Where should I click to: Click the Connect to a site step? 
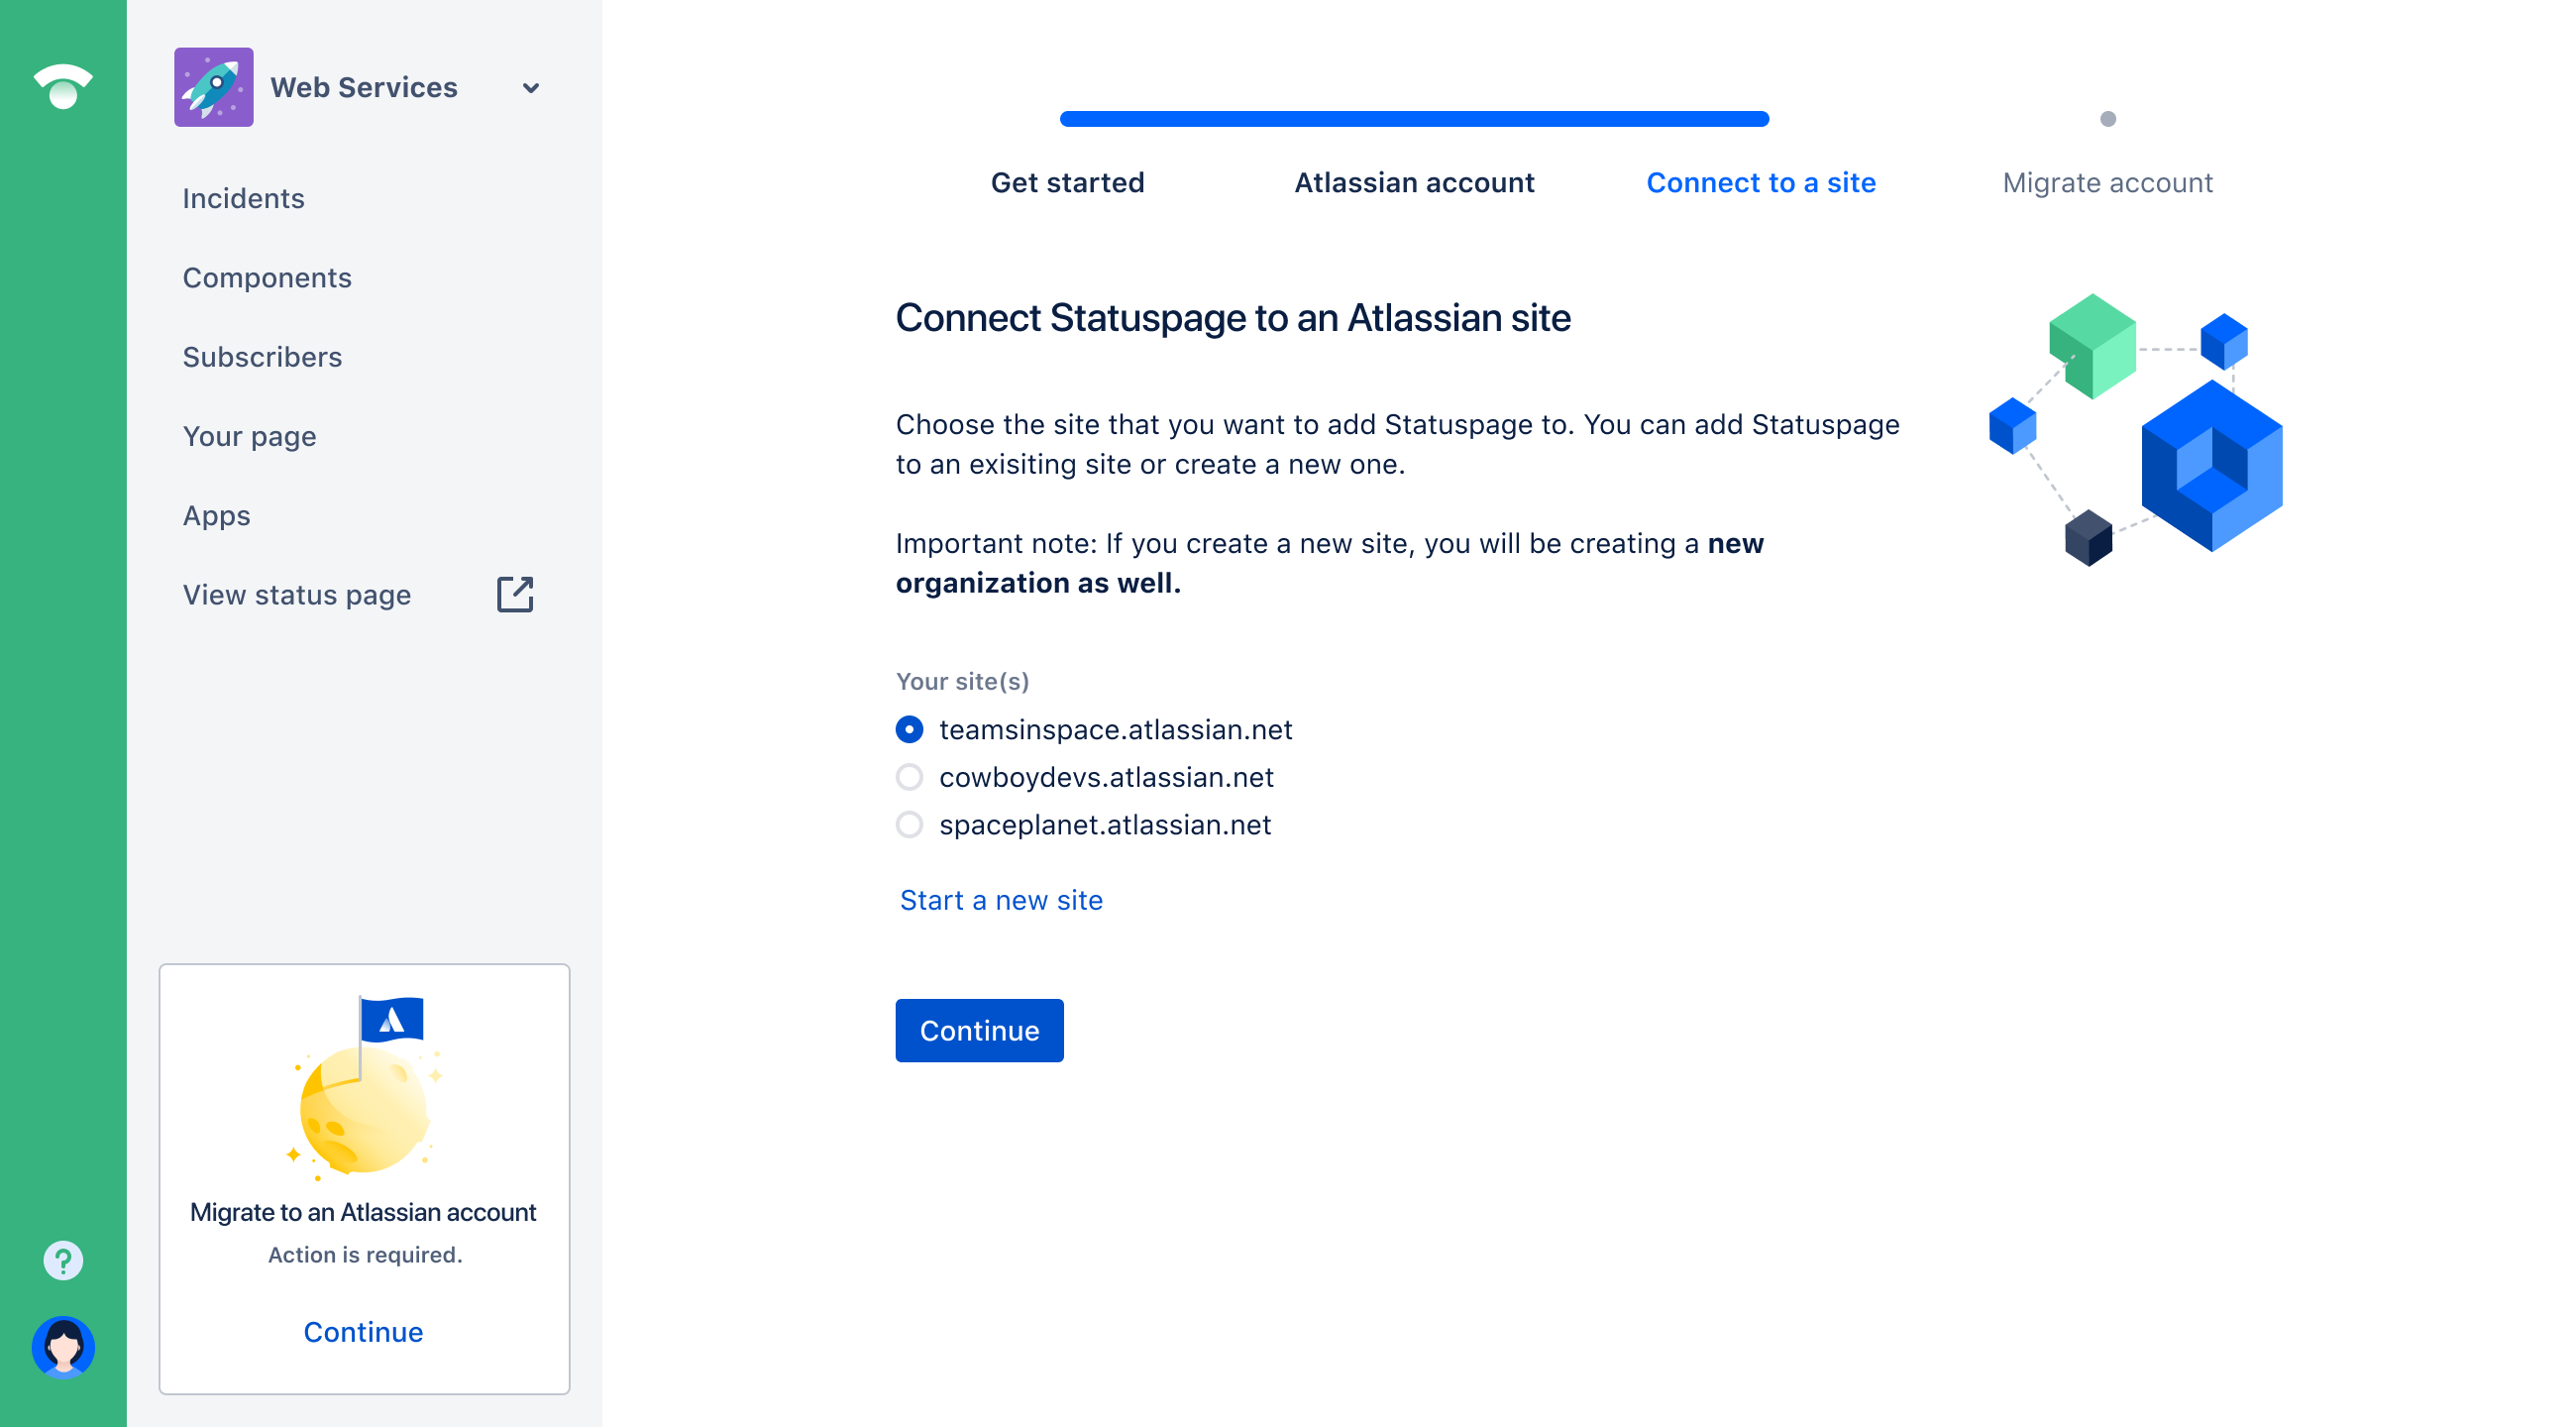tap(1761, 183)
